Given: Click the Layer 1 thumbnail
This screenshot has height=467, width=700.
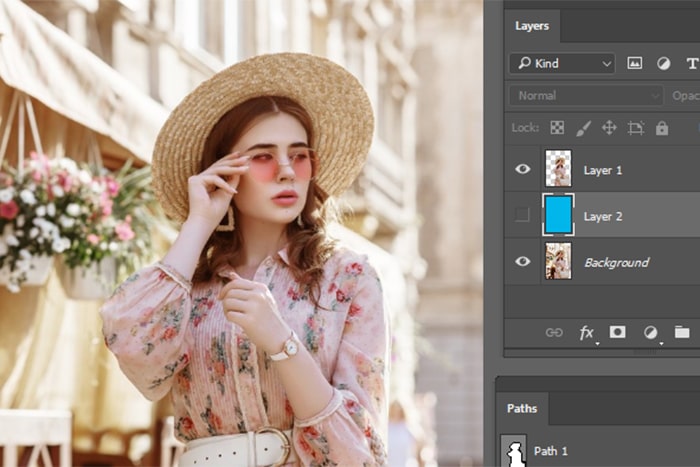Looking at the screenshot, I should coord(558,169).
